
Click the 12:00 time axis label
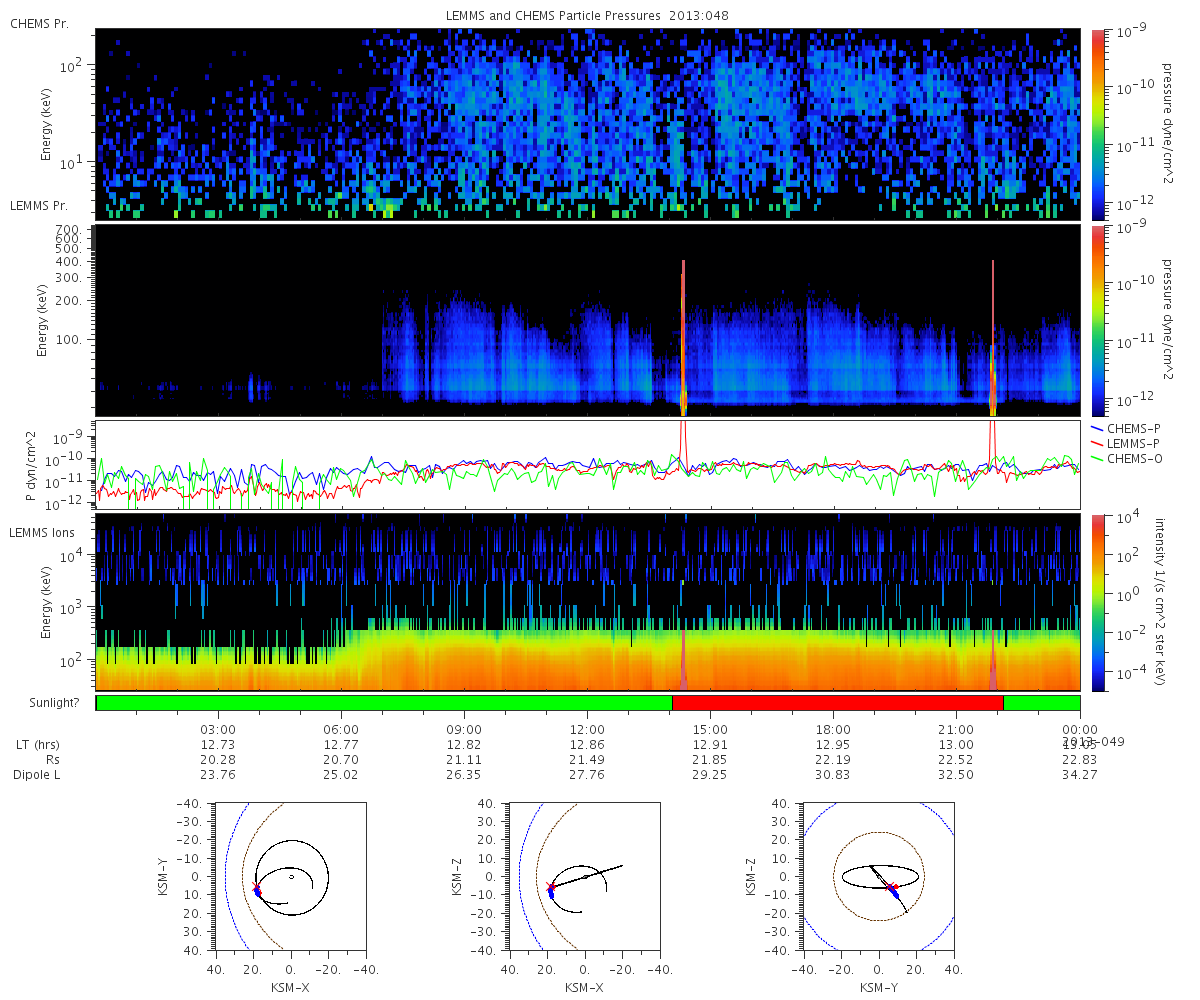tap(587, 729)
